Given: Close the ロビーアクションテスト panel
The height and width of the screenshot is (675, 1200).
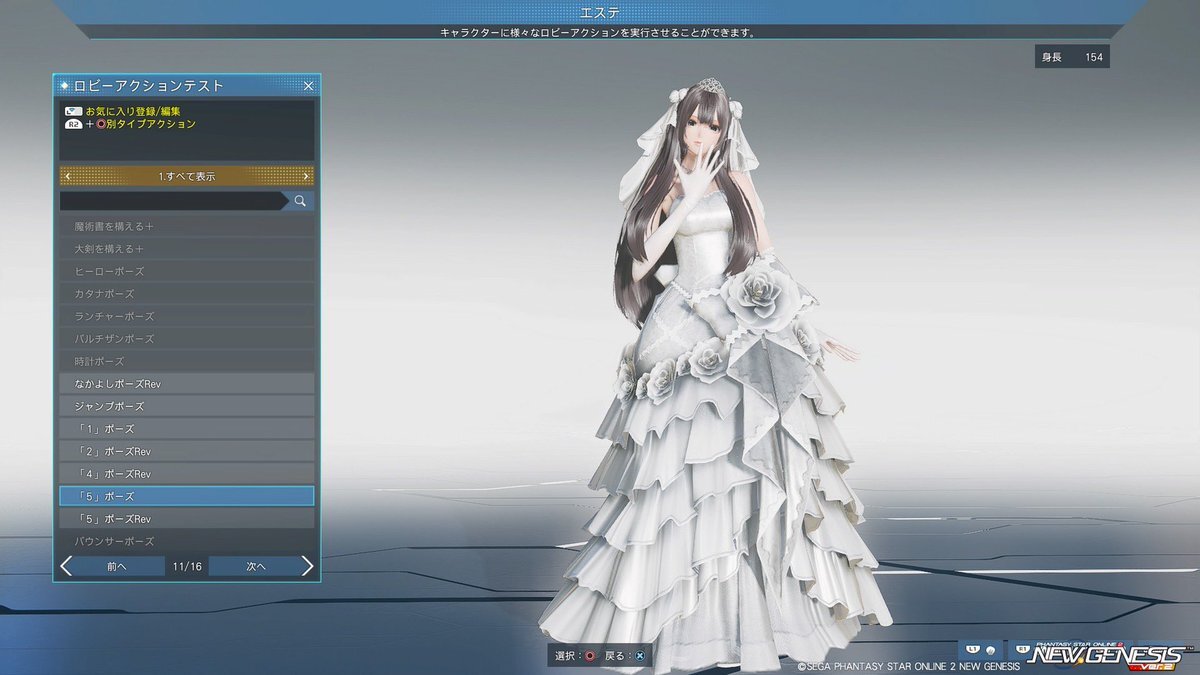Looking at the screenshot, I should pyautogui.click(x=308, y=86).
